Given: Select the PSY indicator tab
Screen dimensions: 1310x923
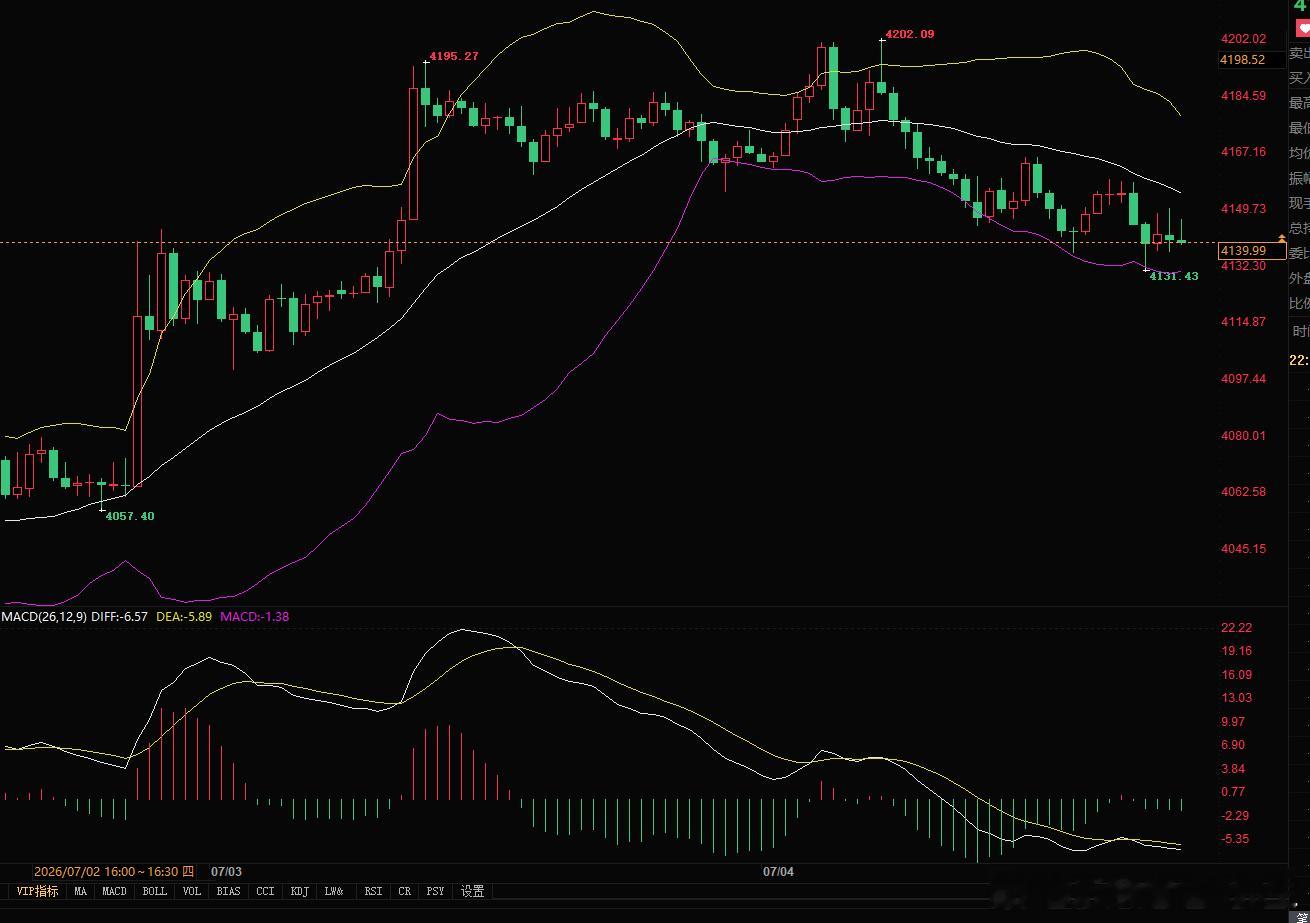Looking at the screenshot, I should (x=435, y=891).
